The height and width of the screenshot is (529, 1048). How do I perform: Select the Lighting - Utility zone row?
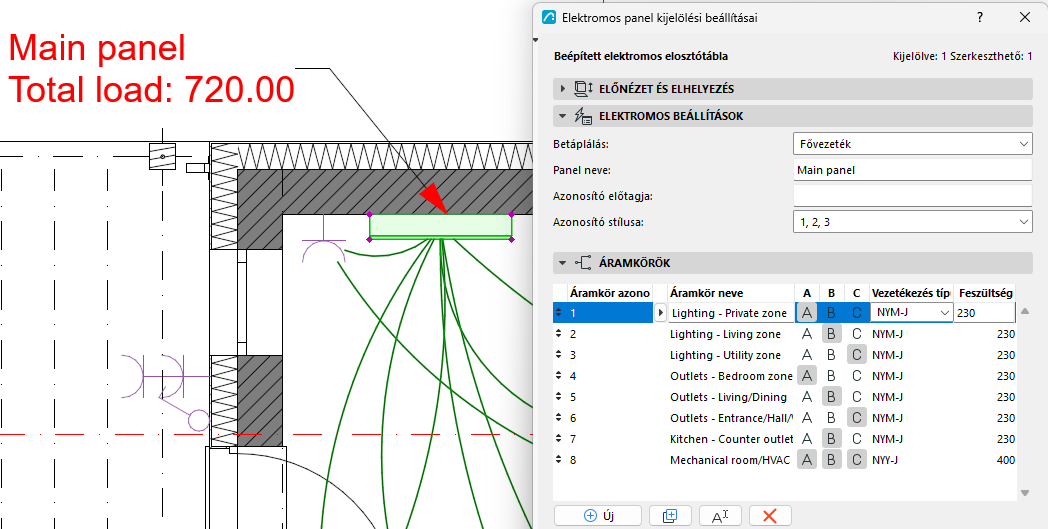(785, 354)
